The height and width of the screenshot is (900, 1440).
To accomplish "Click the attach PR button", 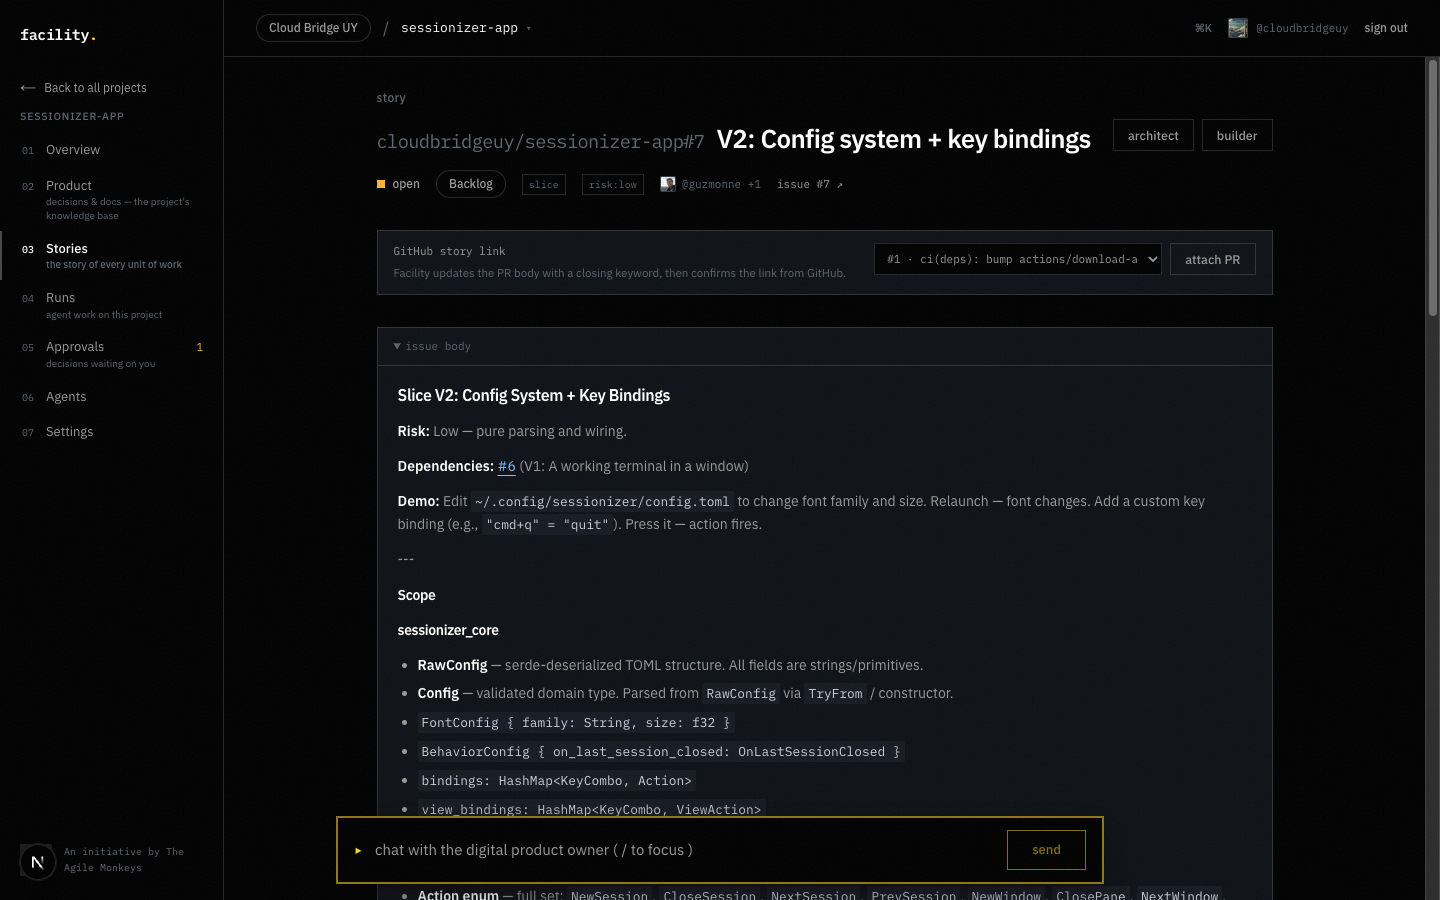I will 1213,259.
